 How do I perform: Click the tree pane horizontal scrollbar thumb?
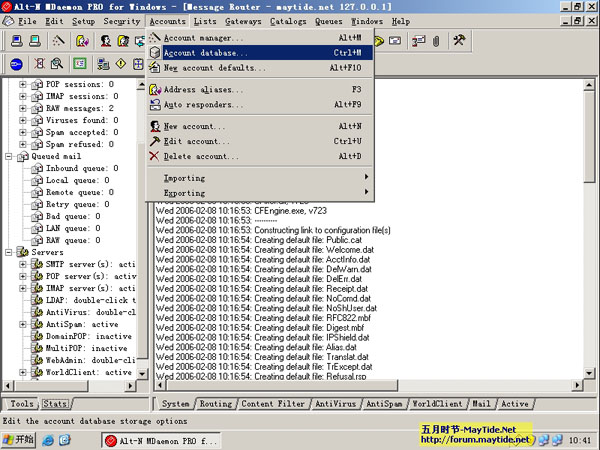pos(51,386)
